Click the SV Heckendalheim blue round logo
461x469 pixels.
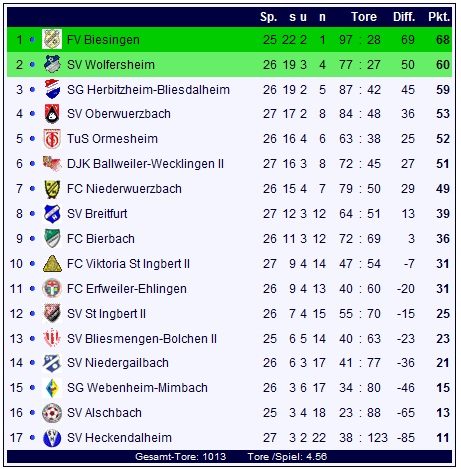pyautogui.click(x=52, y=438)
